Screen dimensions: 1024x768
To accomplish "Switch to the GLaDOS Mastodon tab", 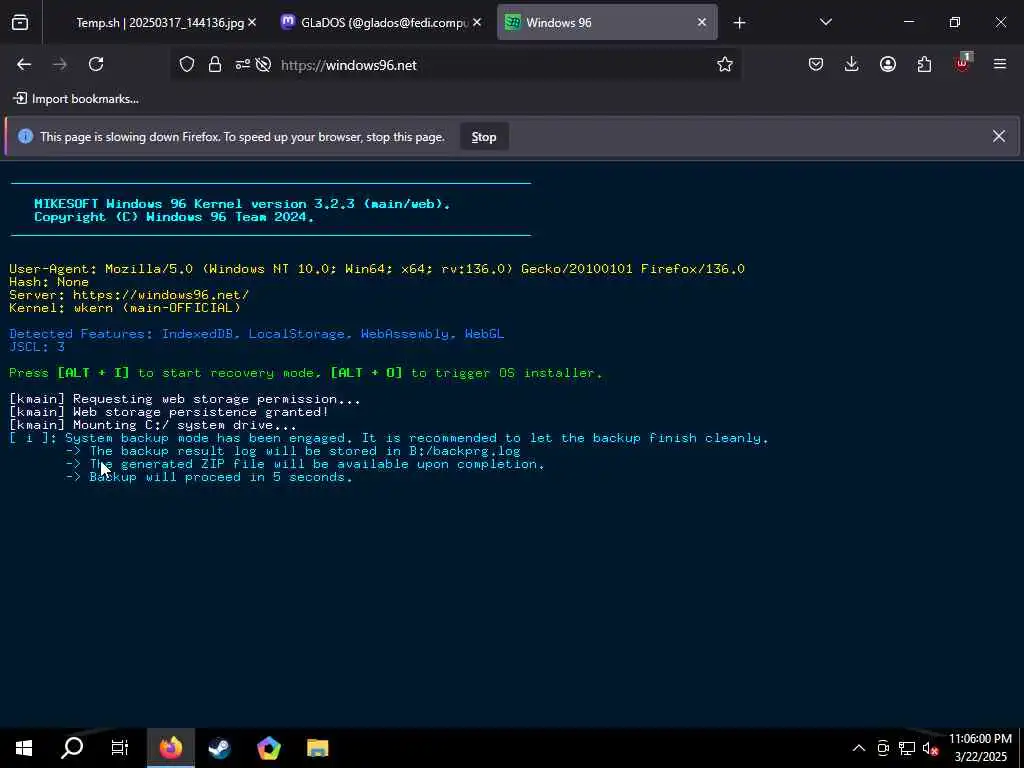I will 382,22.
